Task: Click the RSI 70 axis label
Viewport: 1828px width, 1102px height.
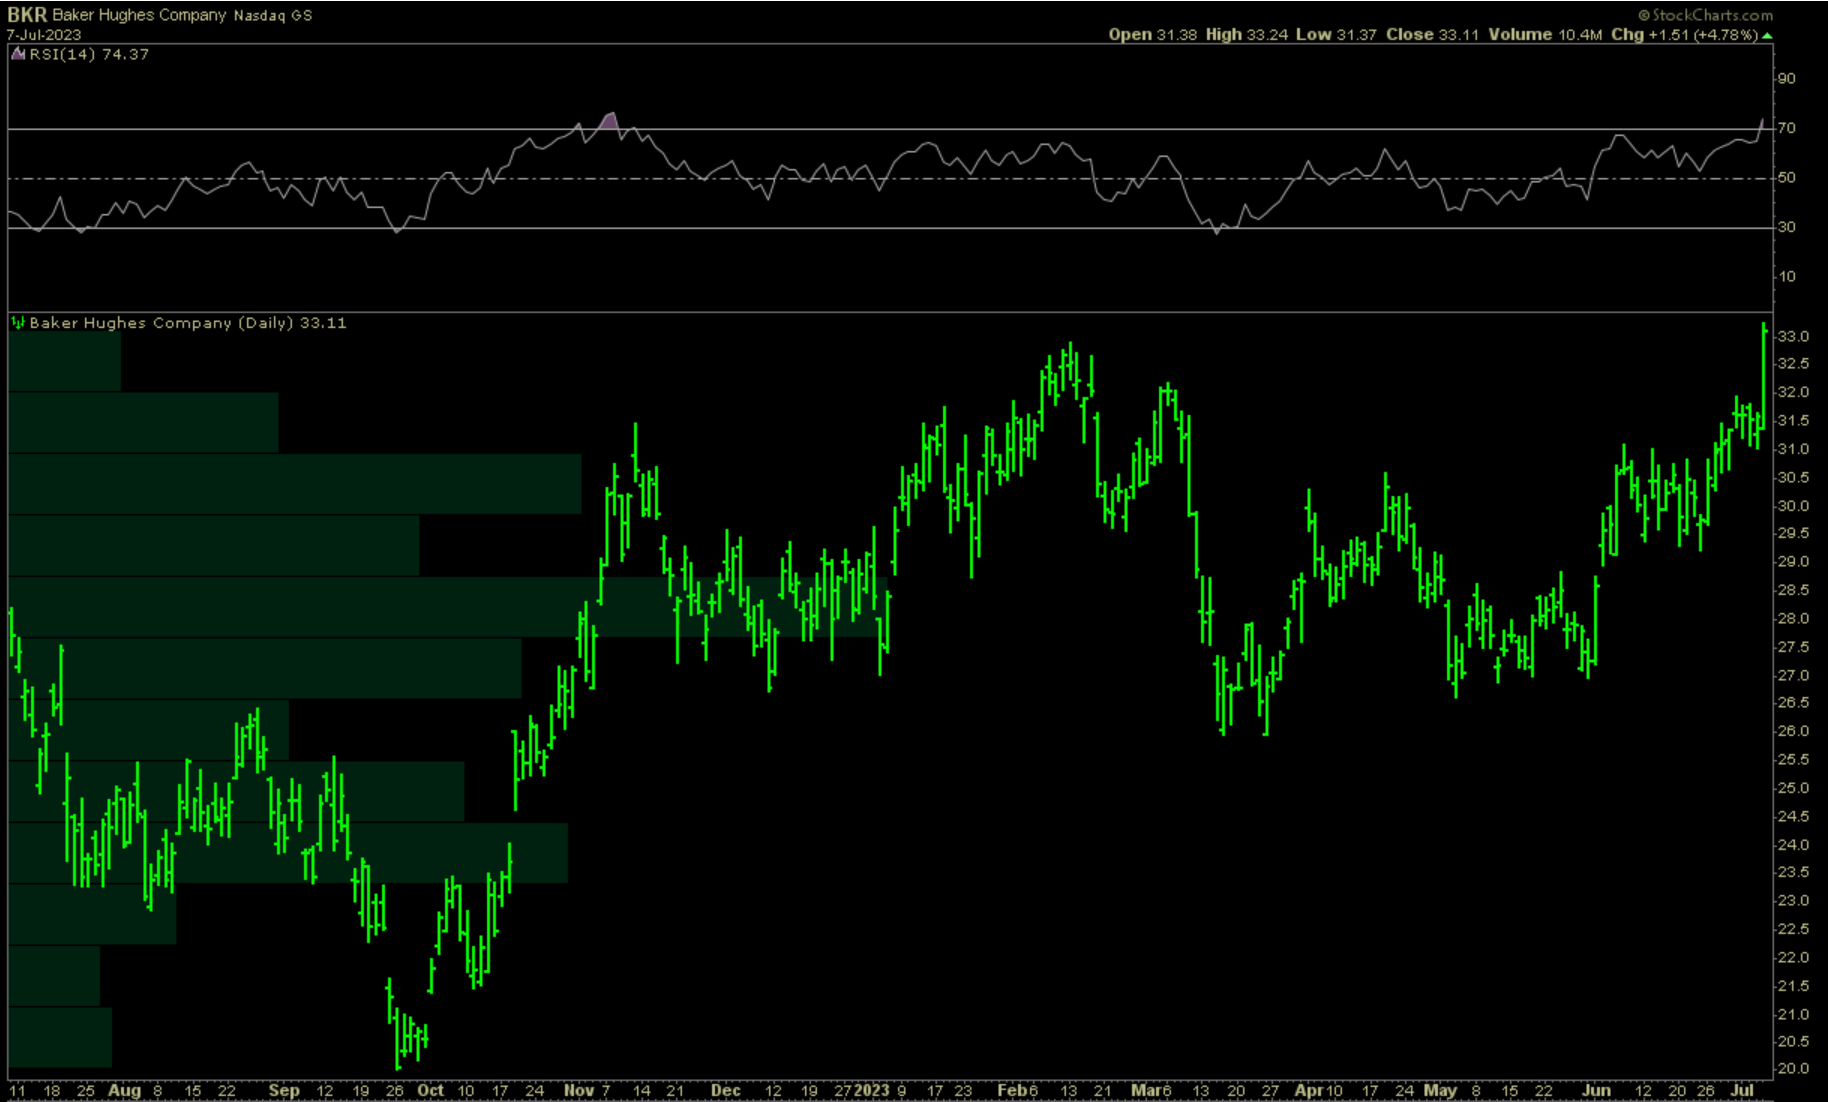Action: (x=1787, y=128)
